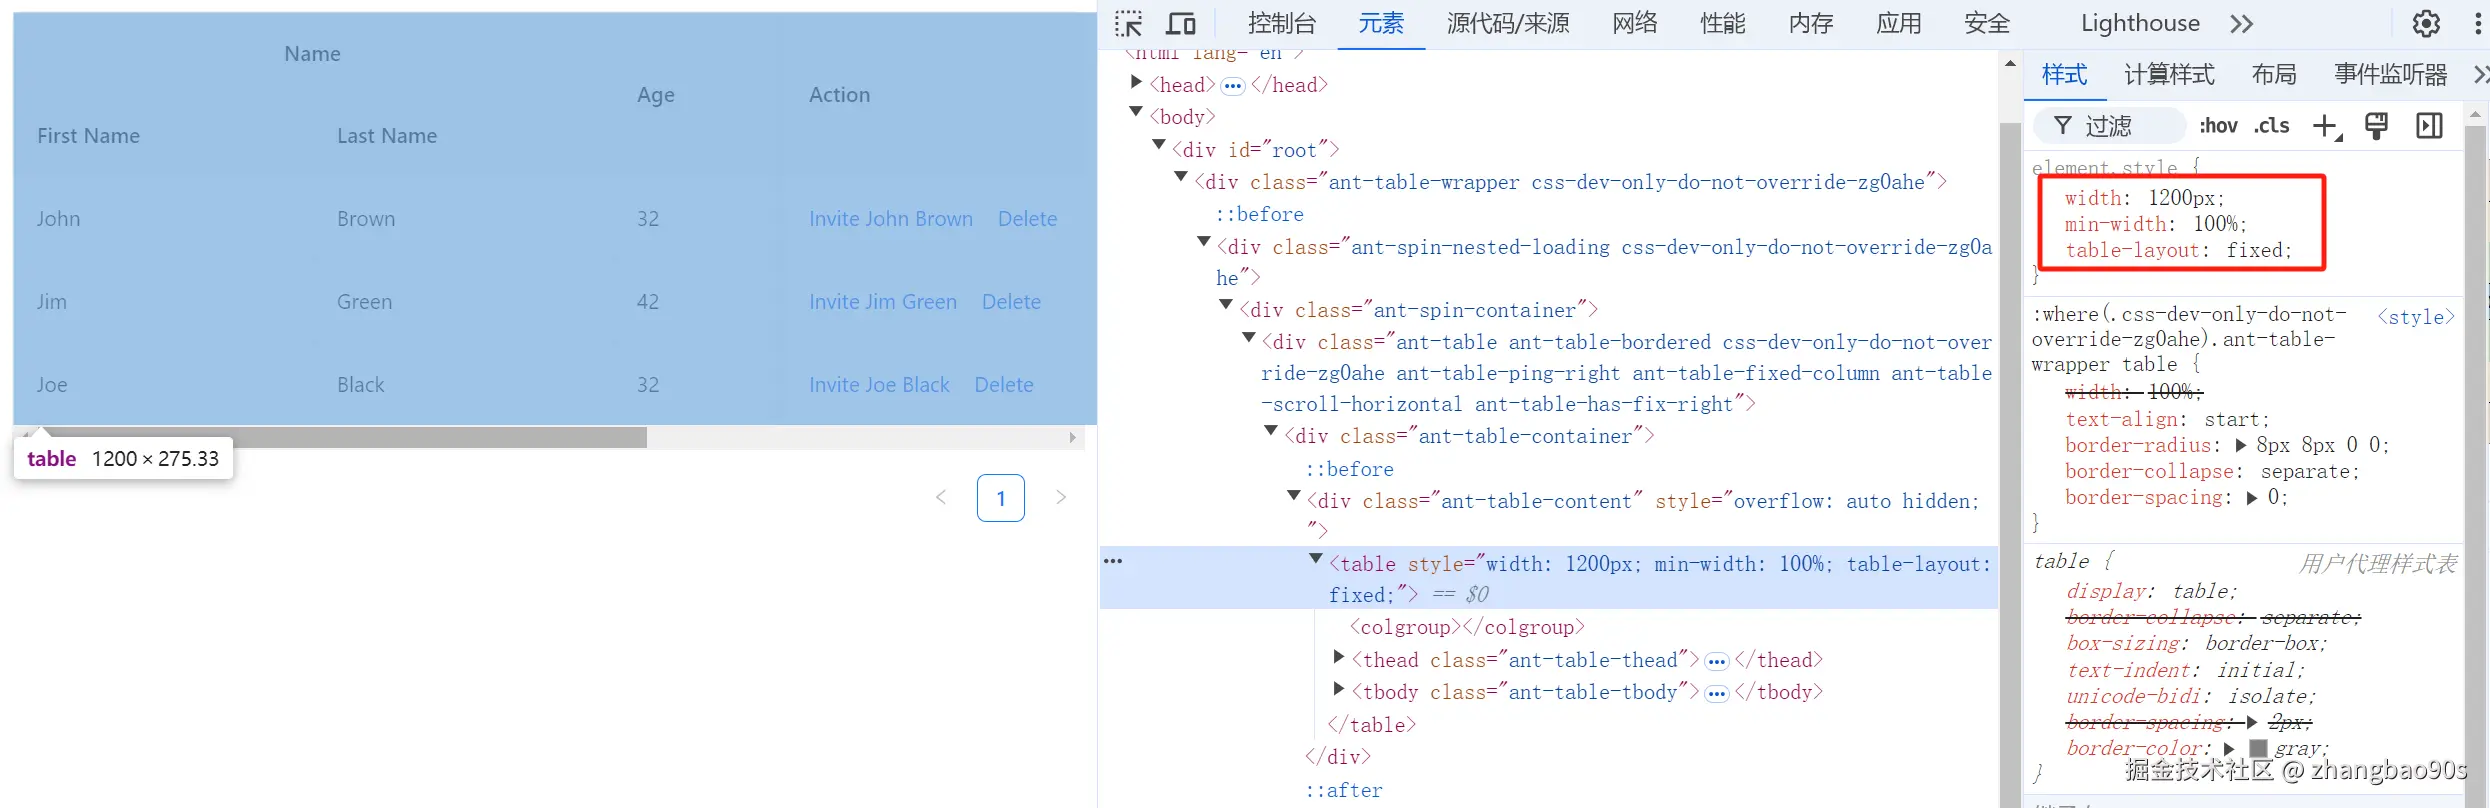Open the 网络 tab
2490x808 pixels.
pyautogui.click(x=1635, y=24)
